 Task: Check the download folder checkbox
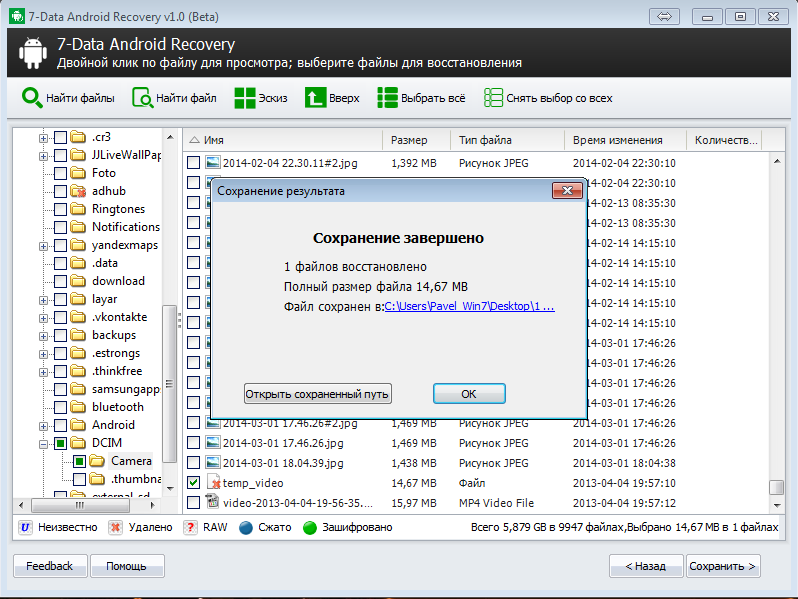[61, 281]
